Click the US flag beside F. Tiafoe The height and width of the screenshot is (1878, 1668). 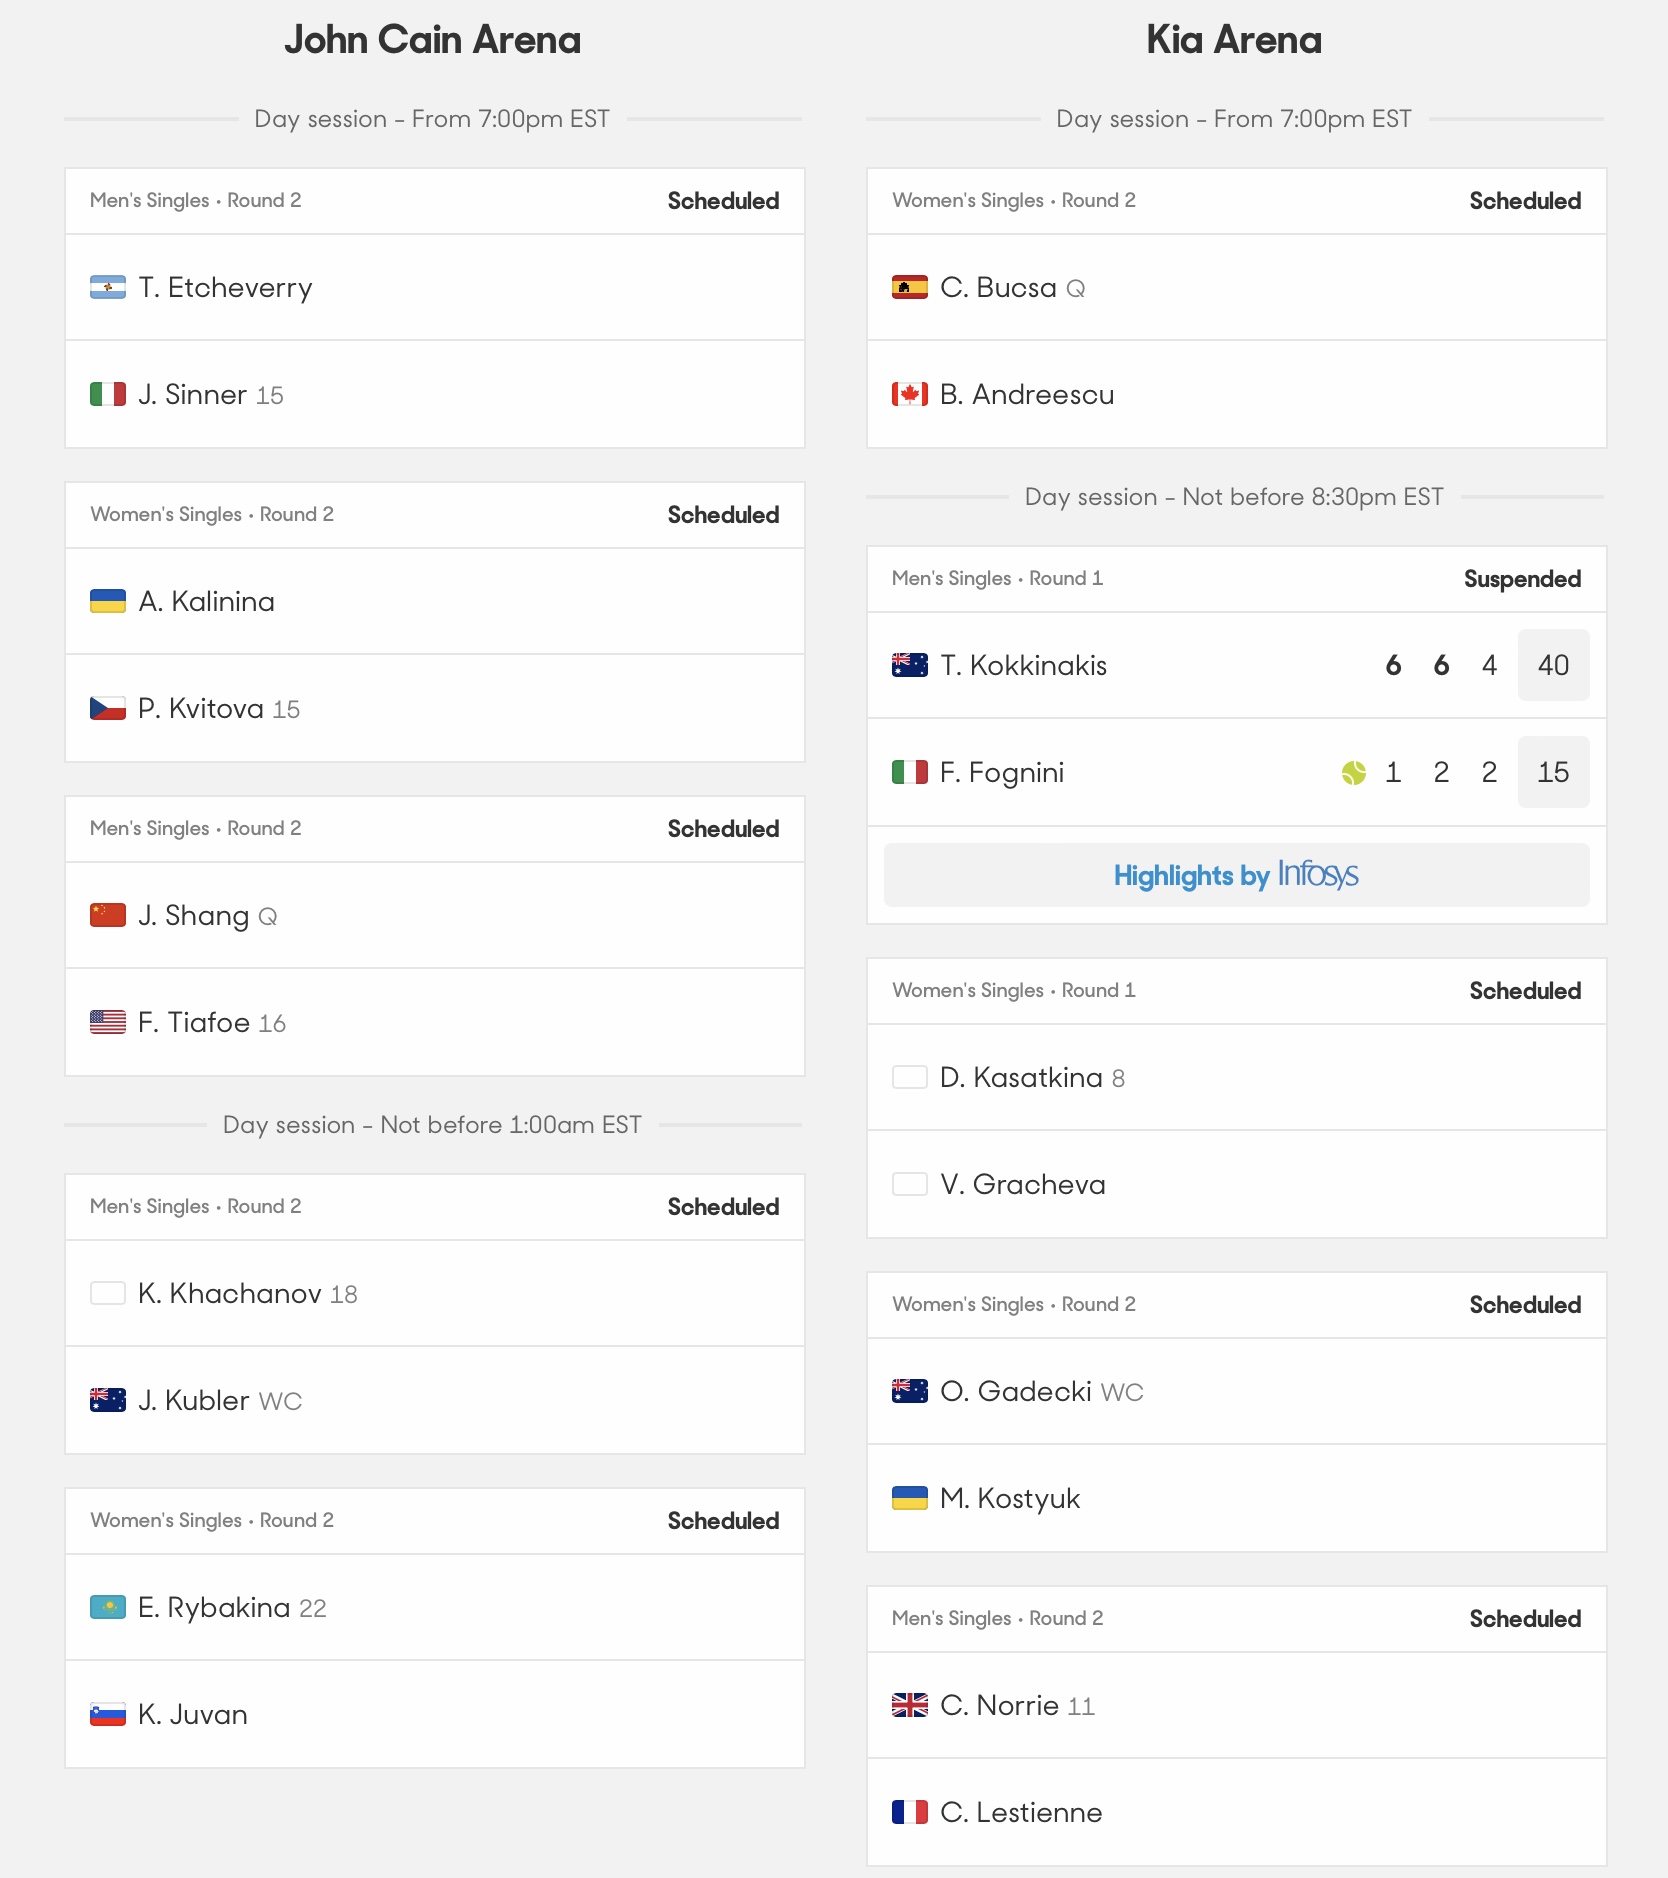107,1023
